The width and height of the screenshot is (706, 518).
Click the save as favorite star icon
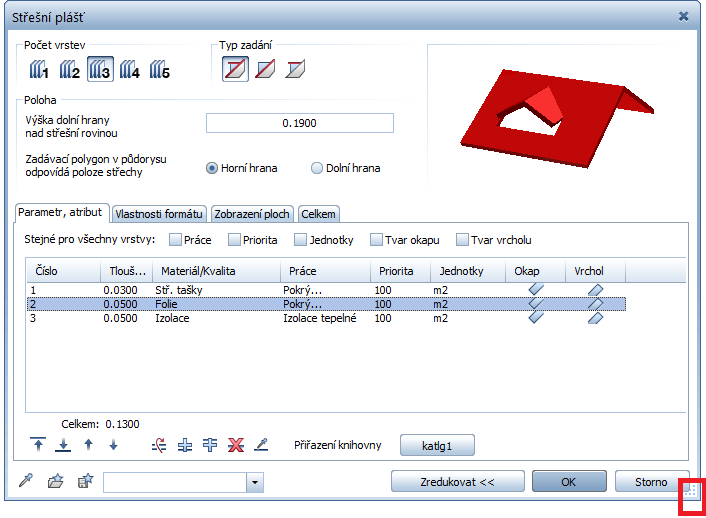point(84,482)
